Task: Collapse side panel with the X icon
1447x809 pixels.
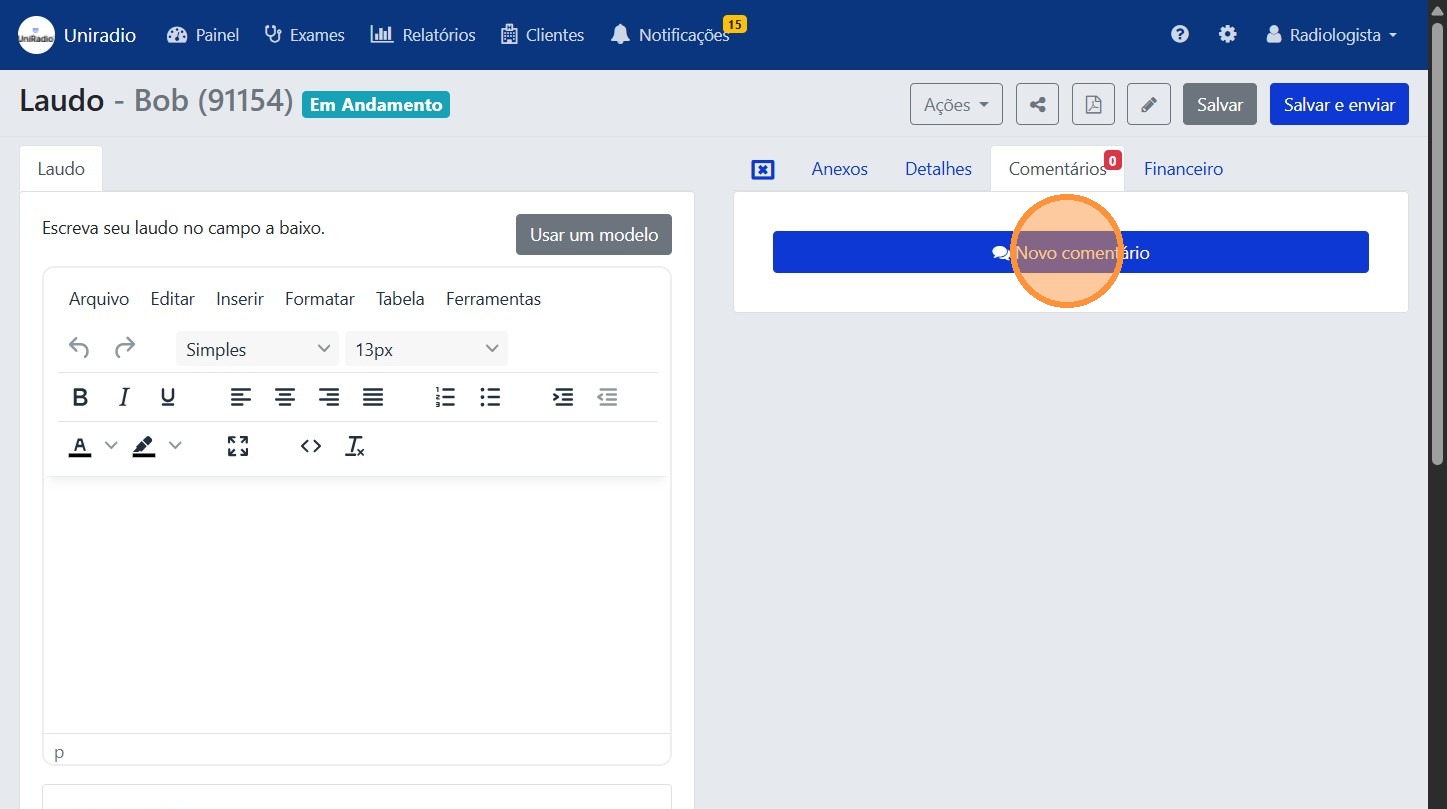Action: point(762,170)
